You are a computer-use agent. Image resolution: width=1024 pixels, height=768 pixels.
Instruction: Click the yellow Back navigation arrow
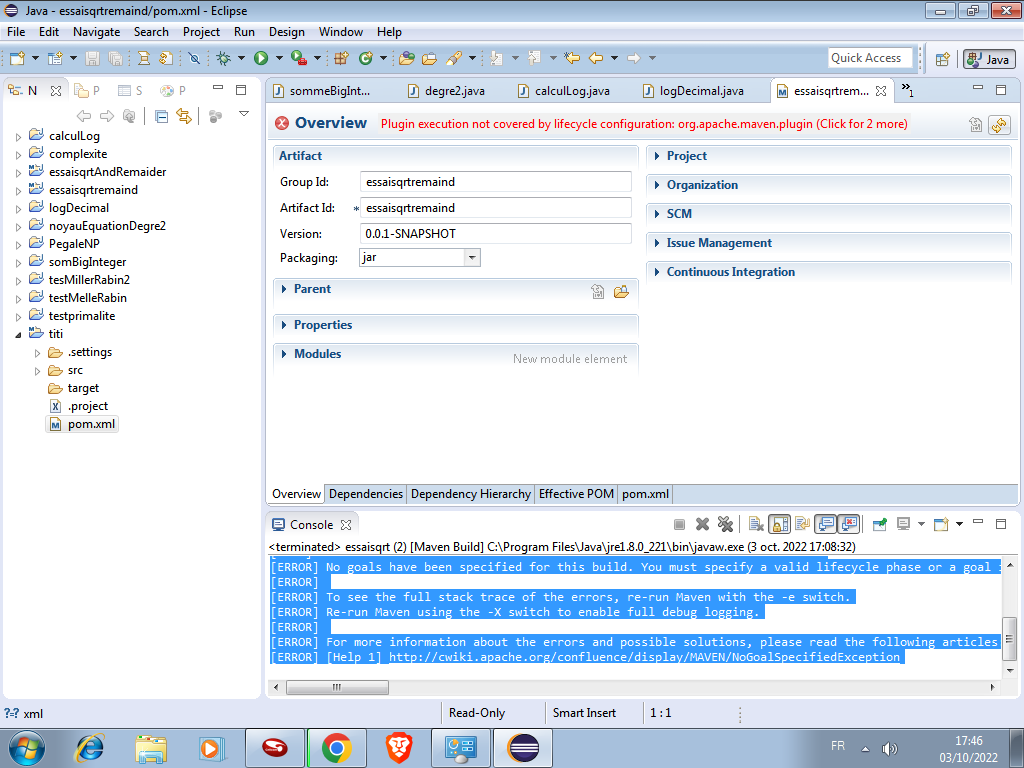tap(596, 58)
